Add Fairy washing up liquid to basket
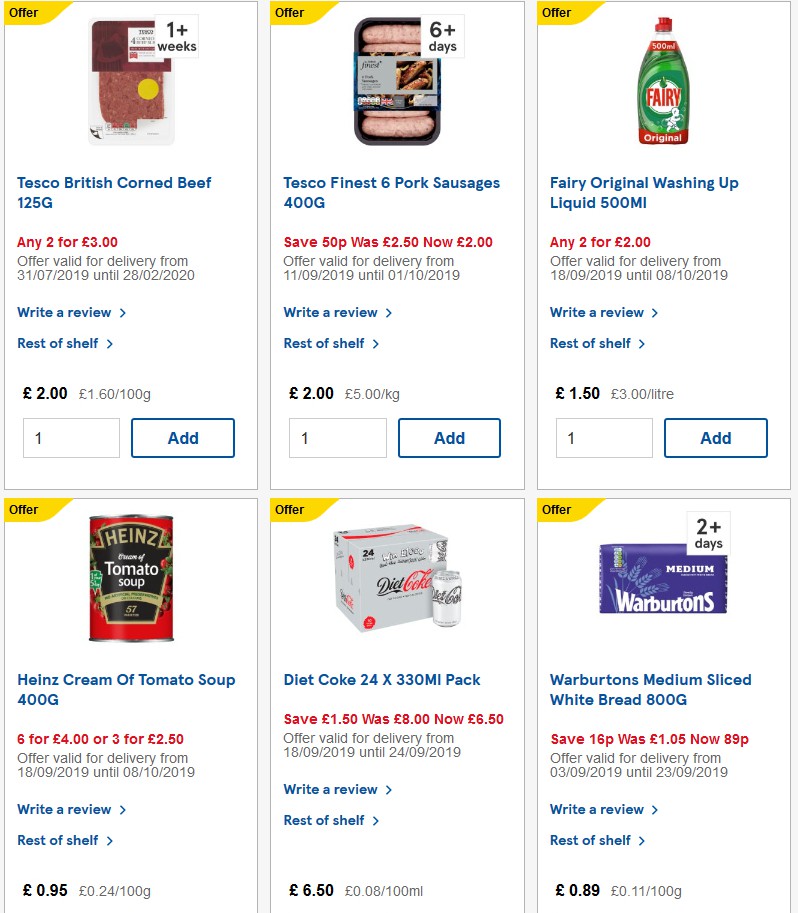This screenshot has height=913, width=798. [x=715, y=437]
